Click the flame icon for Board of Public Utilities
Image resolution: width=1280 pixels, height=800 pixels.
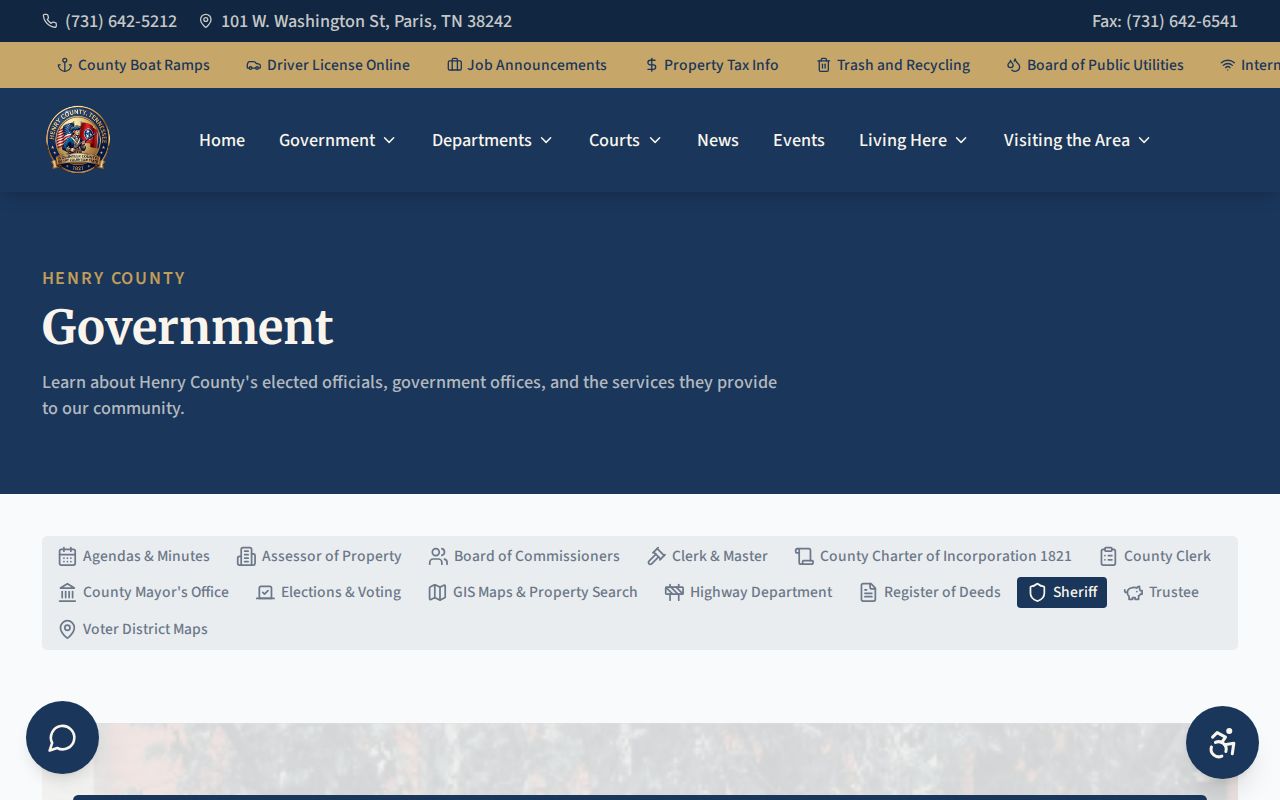[1014, 65]
